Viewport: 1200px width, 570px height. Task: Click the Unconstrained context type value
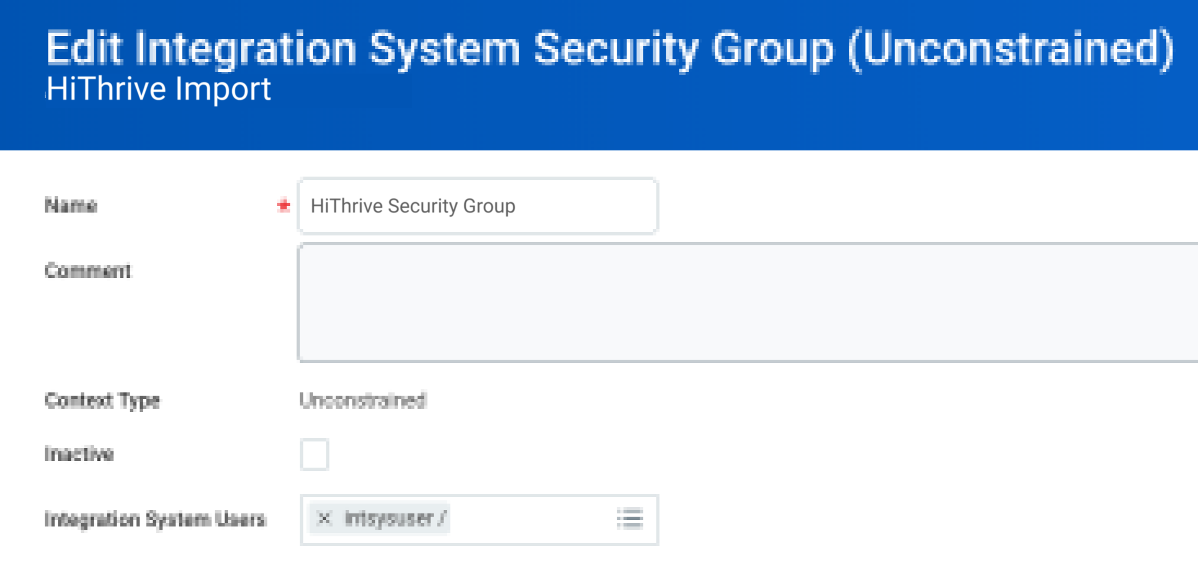pyautogui.click(x=363, y=401)
